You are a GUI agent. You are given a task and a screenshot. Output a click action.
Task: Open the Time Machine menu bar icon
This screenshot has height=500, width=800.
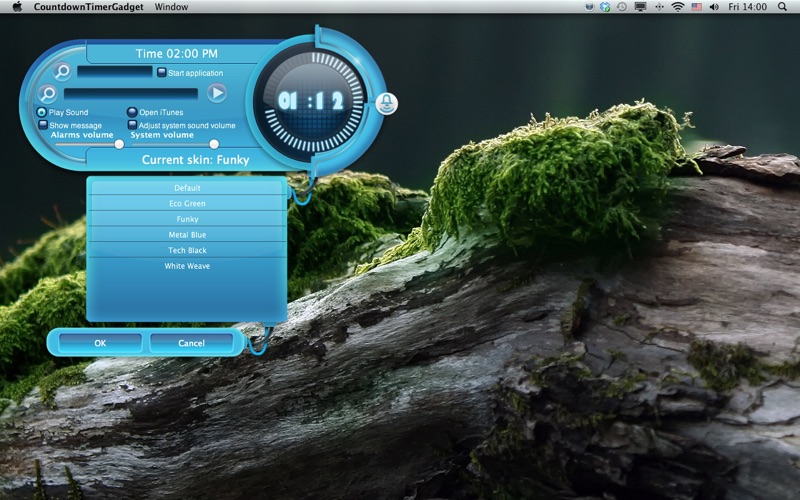(621, 7)
